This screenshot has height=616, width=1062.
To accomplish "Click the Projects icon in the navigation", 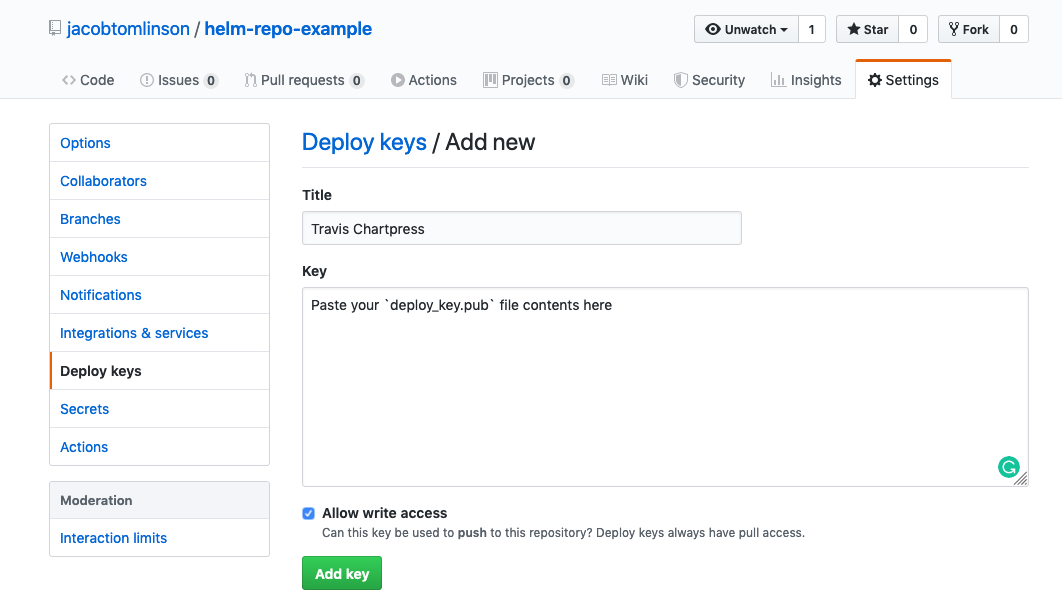I will 490,79.
